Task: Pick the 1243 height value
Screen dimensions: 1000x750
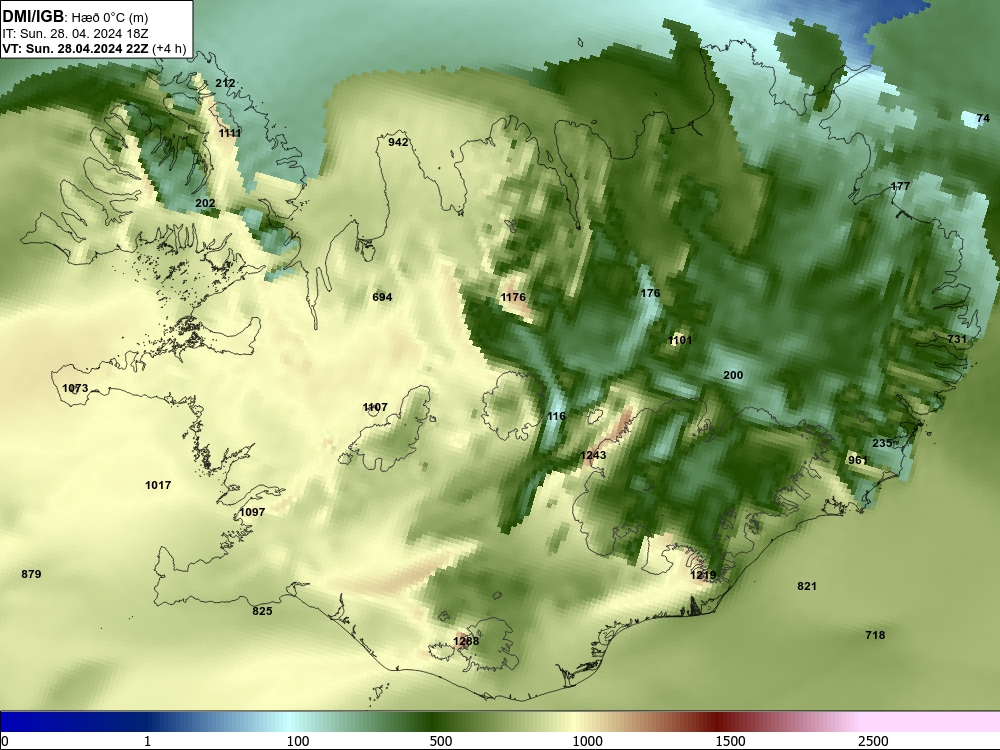Action: 593,455
